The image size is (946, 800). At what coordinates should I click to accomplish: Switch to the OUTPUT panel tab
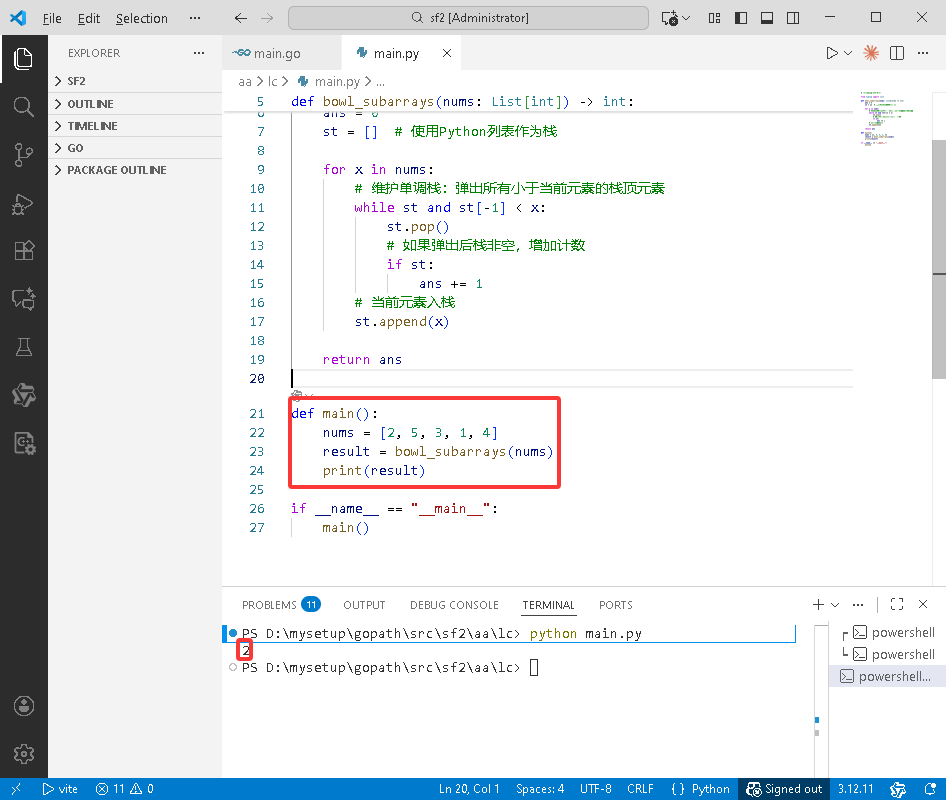coord(364,605)
